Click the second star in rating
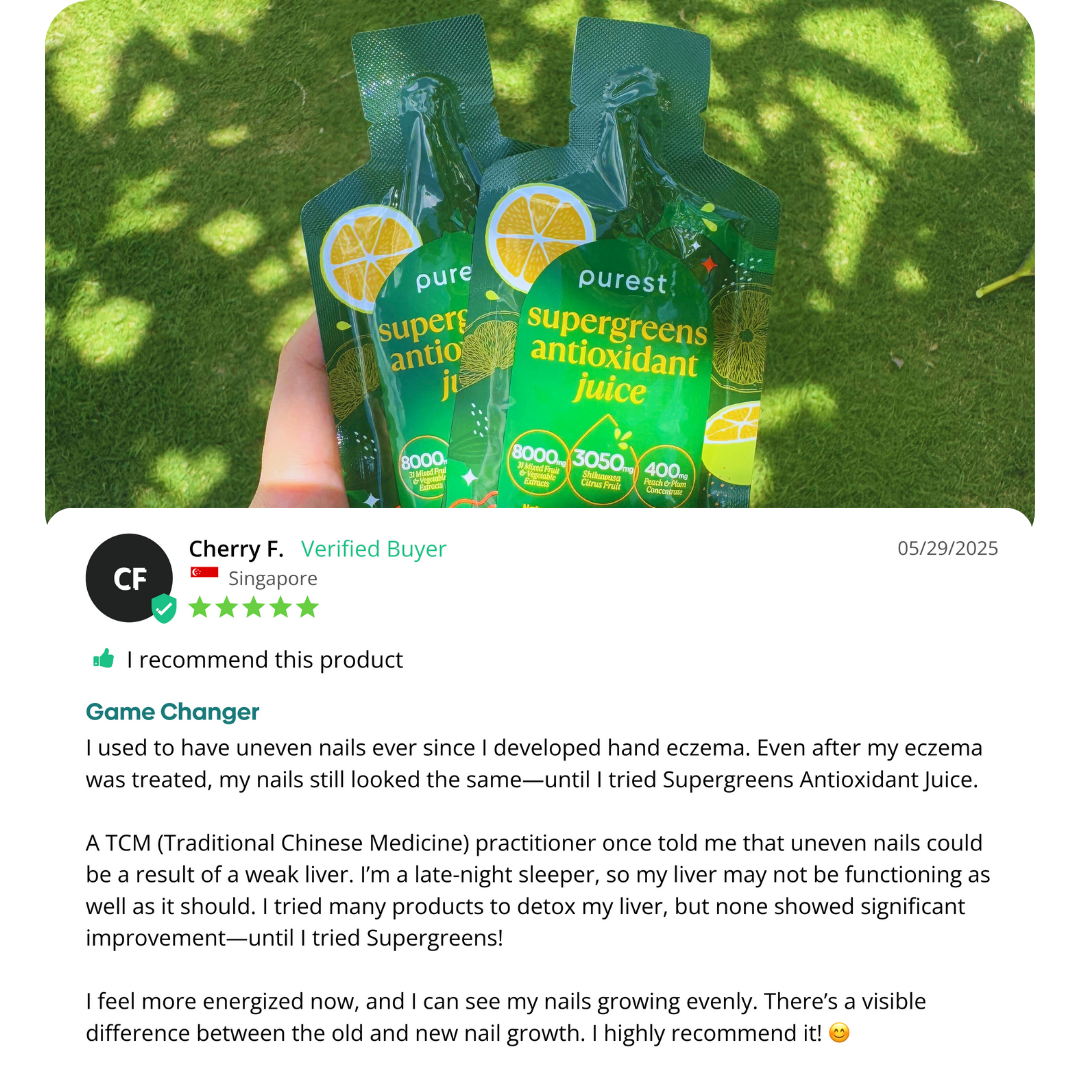Screen dimensions: 1080x1080 pyautogui.click(x=227, y=607)
